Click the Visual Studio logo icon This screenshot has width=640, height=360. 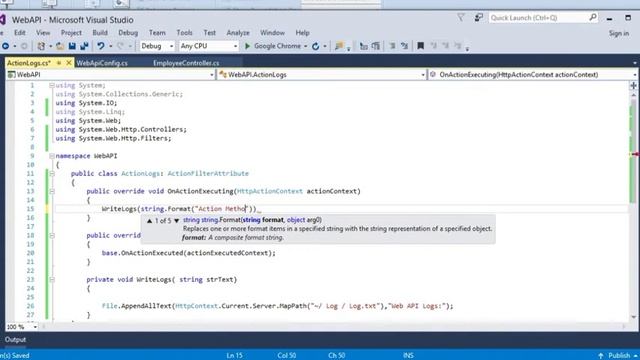[2, 20]
